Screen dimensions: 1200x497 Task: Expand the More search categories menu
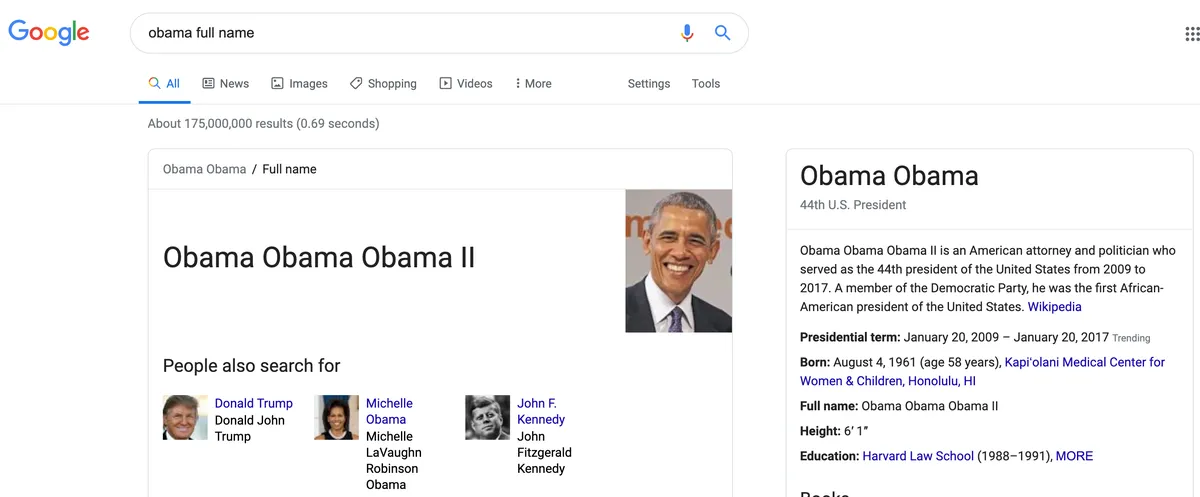533,83
